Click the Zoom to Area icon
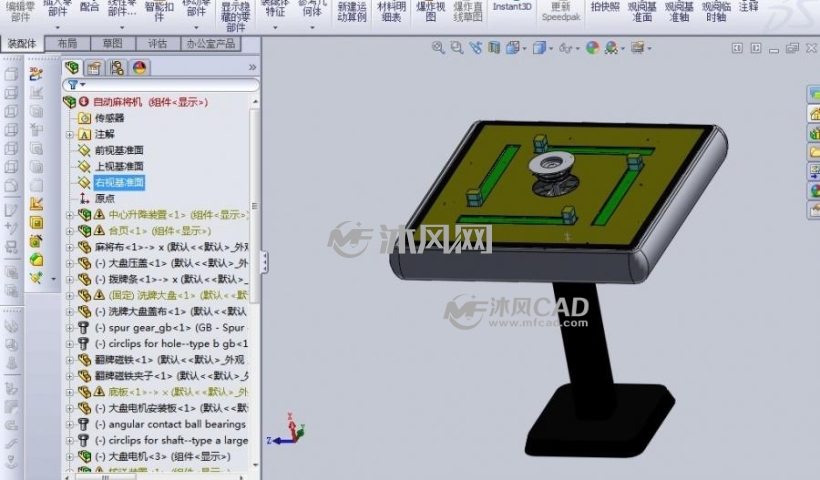This screenshot has width=820, height=480. (457, 48)
